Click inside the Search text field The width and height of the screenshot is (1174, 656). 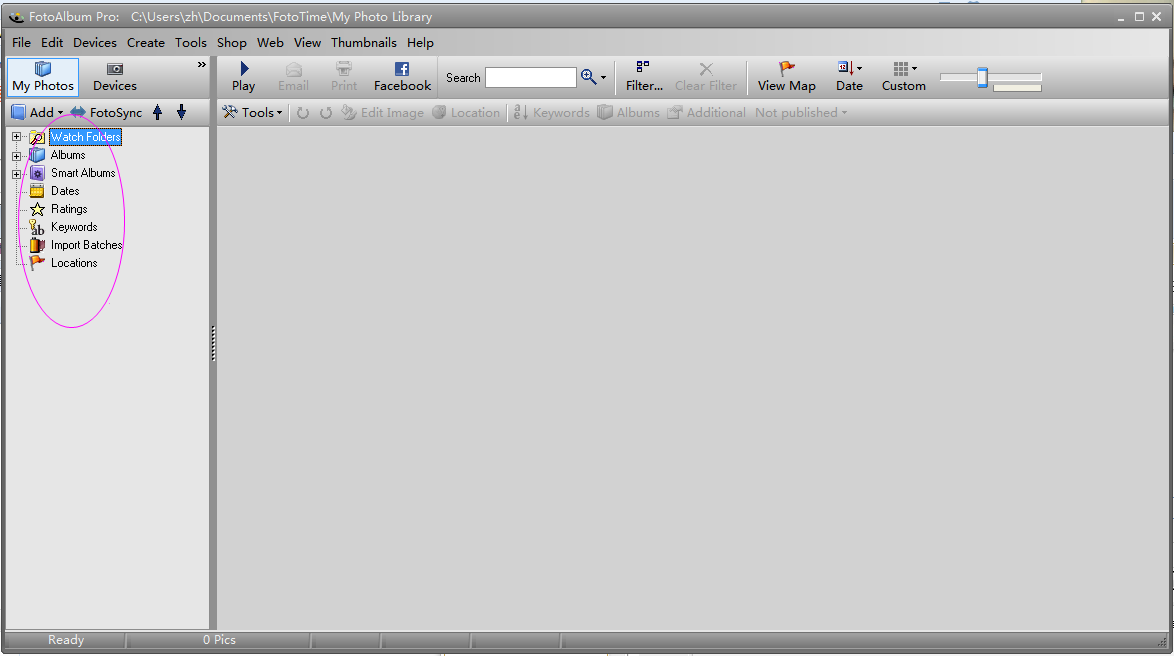(531, 77)
